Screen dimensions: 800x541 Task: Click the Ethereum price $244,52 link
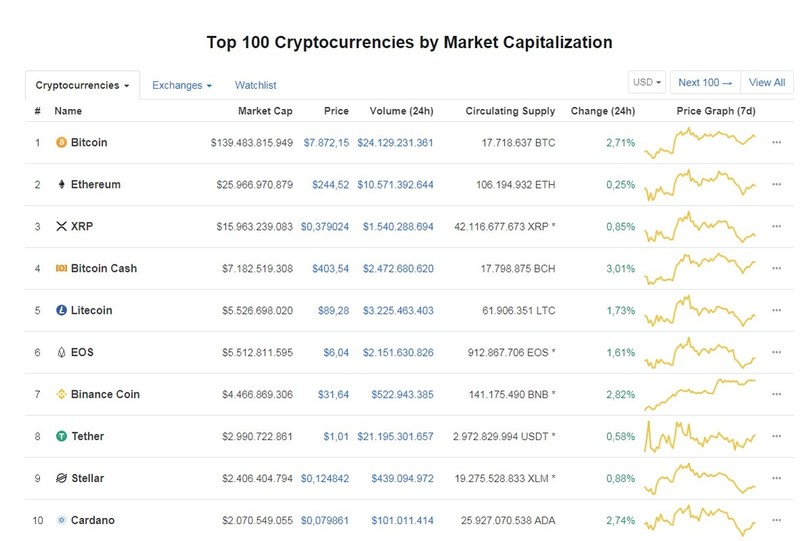331,185
